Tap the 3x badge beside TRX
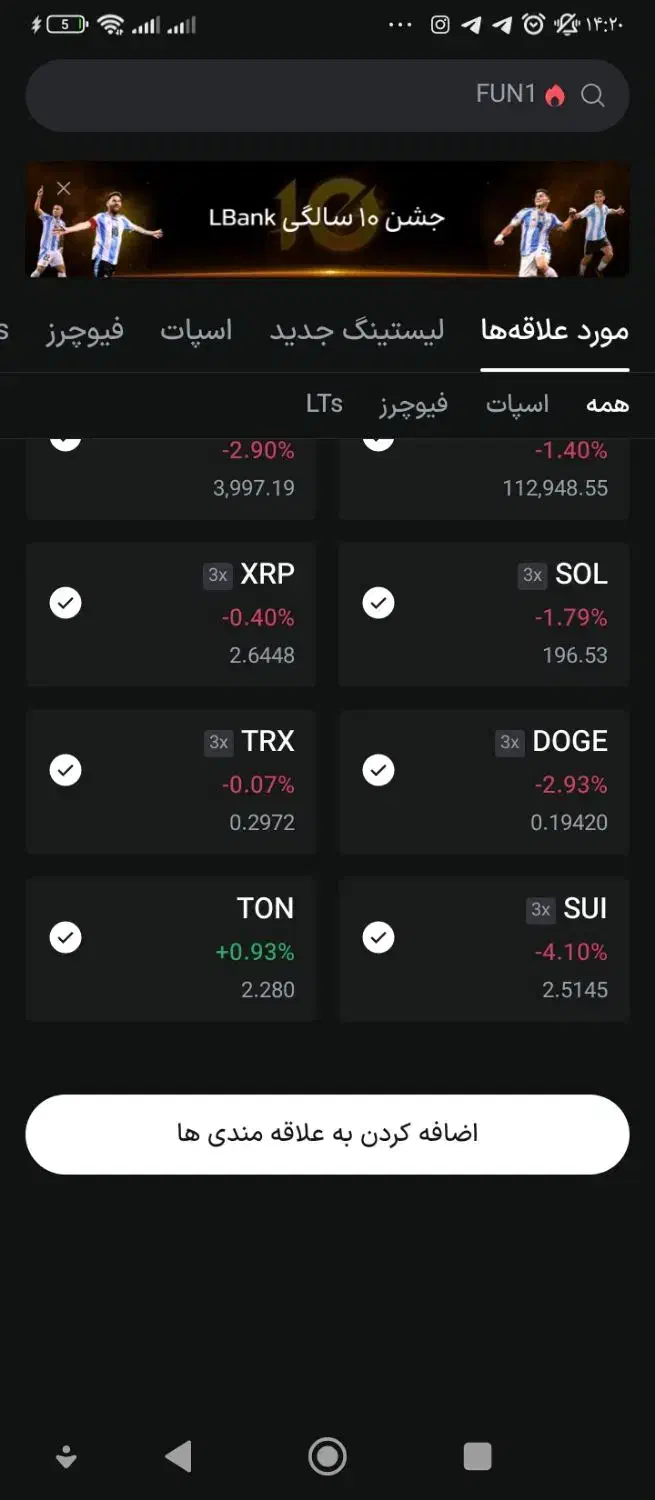 tap(218, 742)
